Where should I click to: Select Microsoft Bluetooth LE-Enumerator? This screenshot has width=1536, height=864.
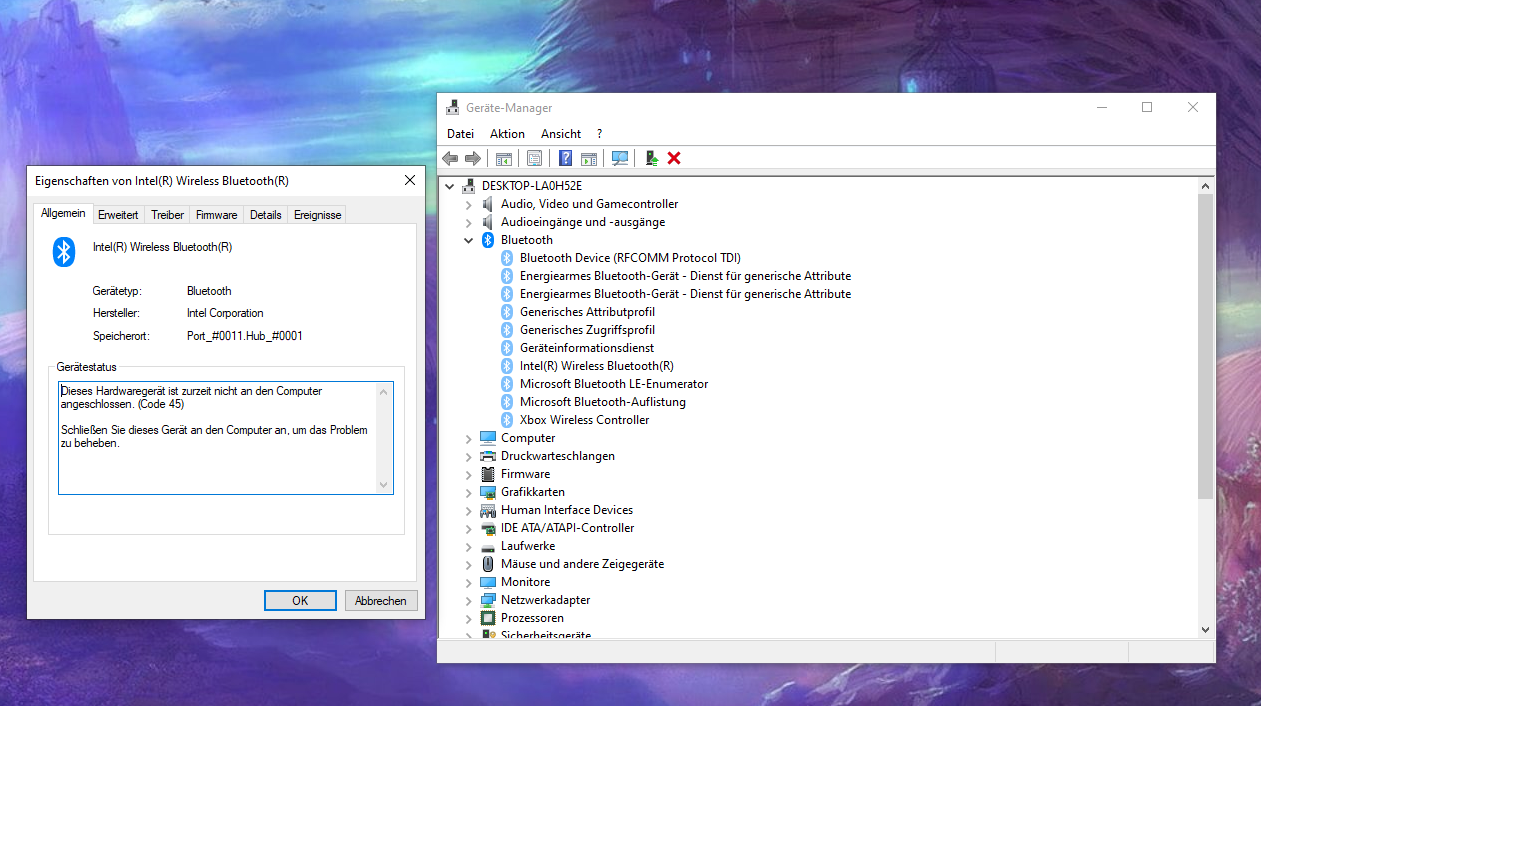pyautogui.click(x=614, y=384)
